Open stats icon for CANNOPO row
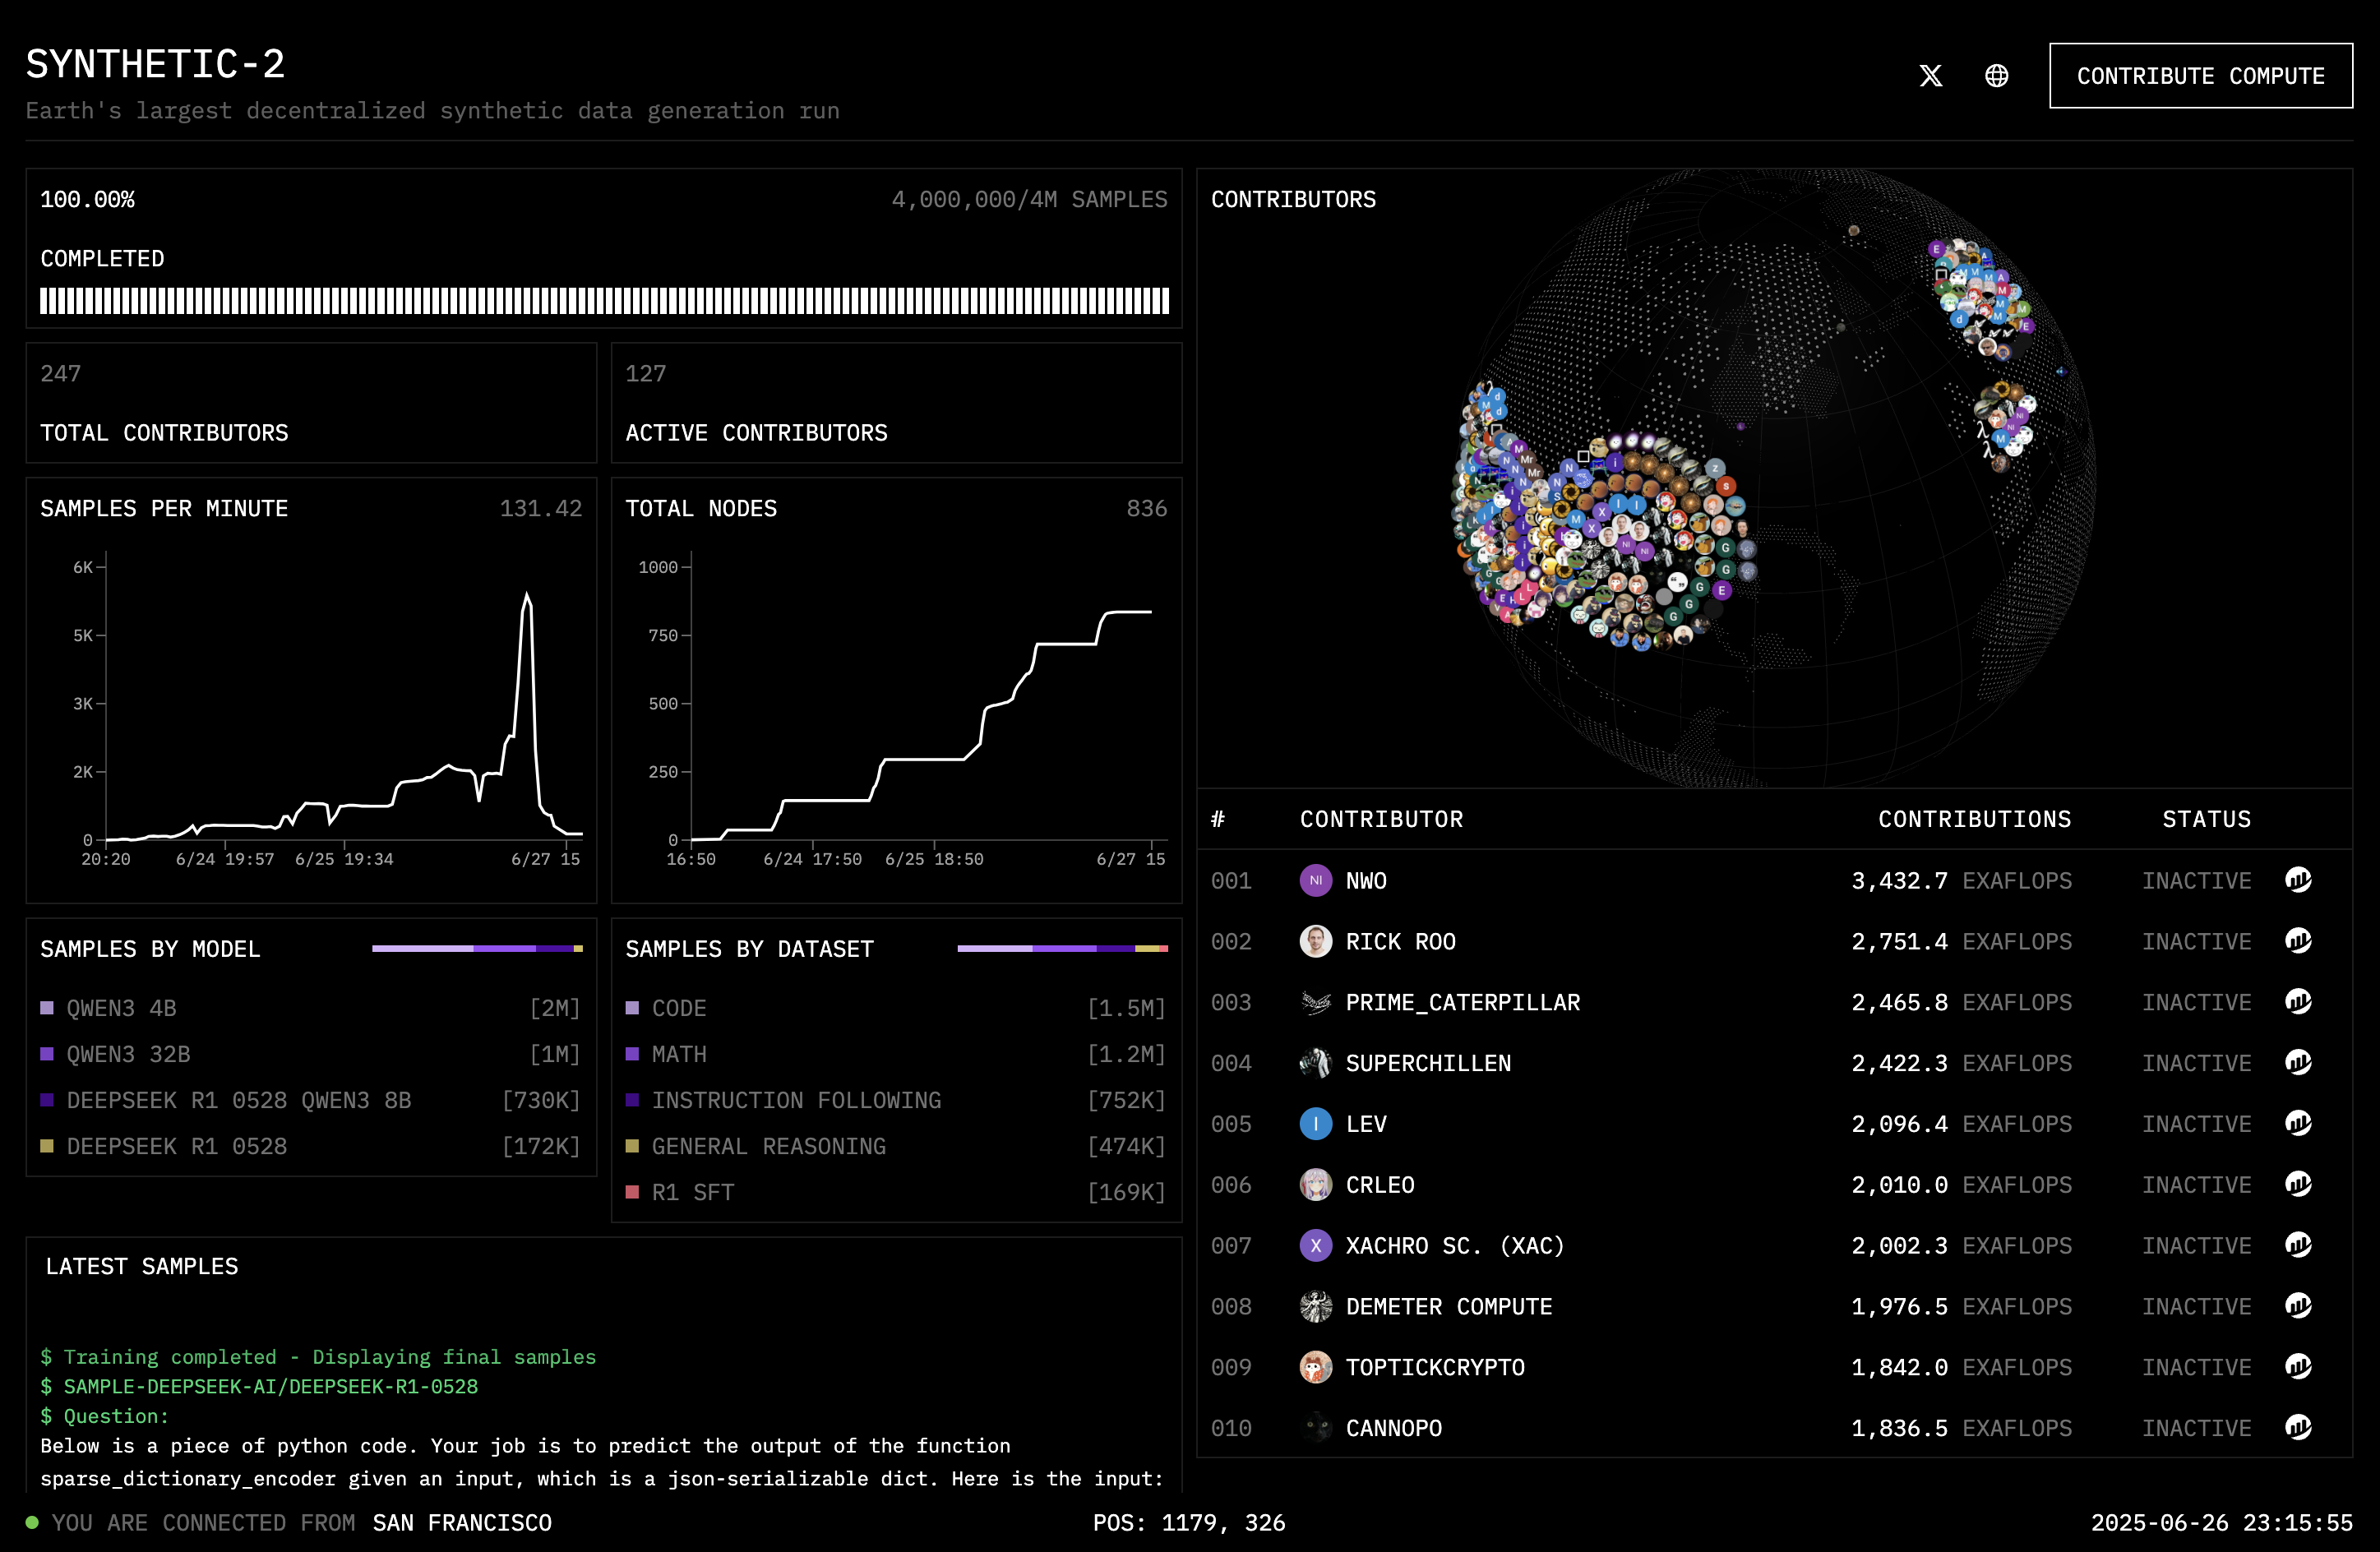Image resolution: width=2380 pixels, height=1552 pixels. 2298,1428
